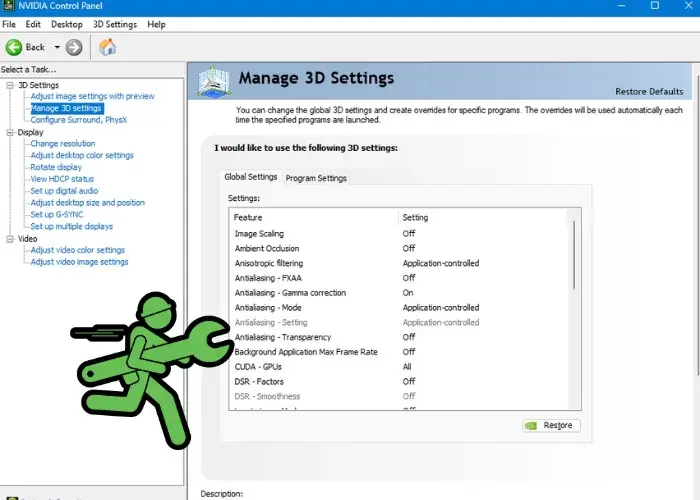Open the Back history dropdown arrow
700x500 pixels.
click(57, 47)
